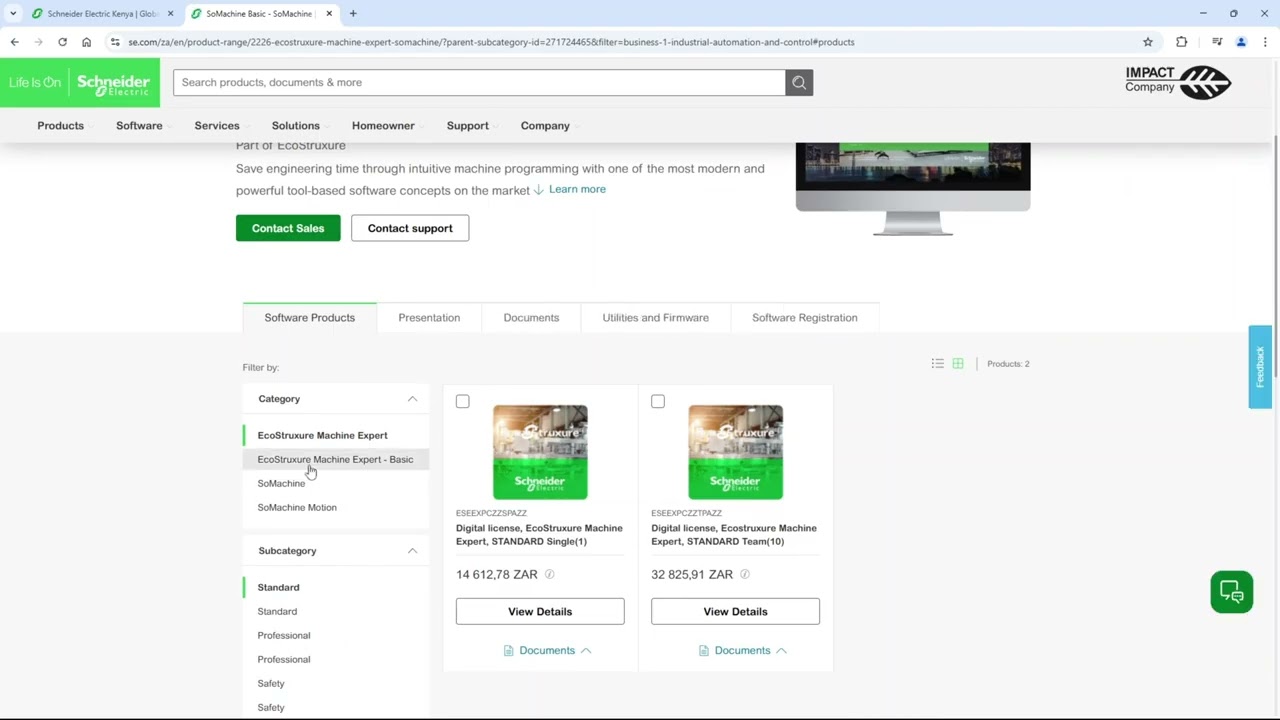The width and height of the screenshot is (1280, 720).
Task: Open Digital license STANDARD Team(10) title
Action: coord(734,535)
